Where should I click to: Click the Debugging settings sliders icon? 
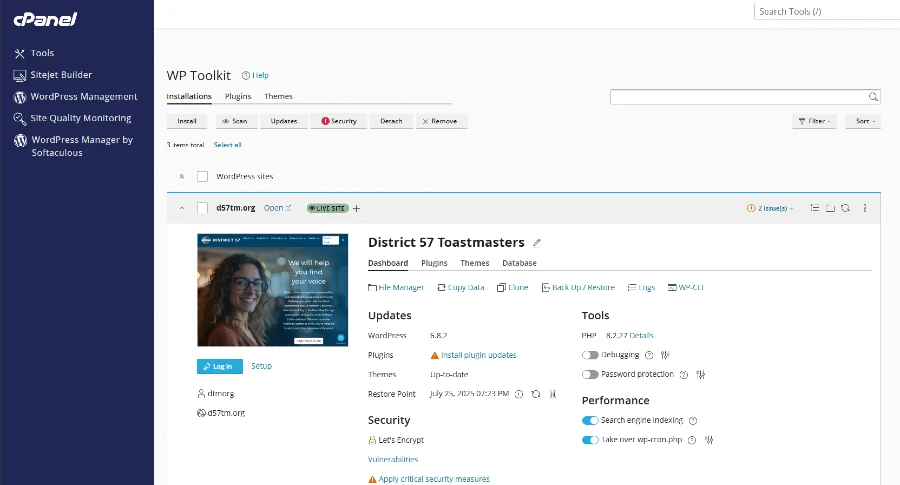[x=665, y=355]
